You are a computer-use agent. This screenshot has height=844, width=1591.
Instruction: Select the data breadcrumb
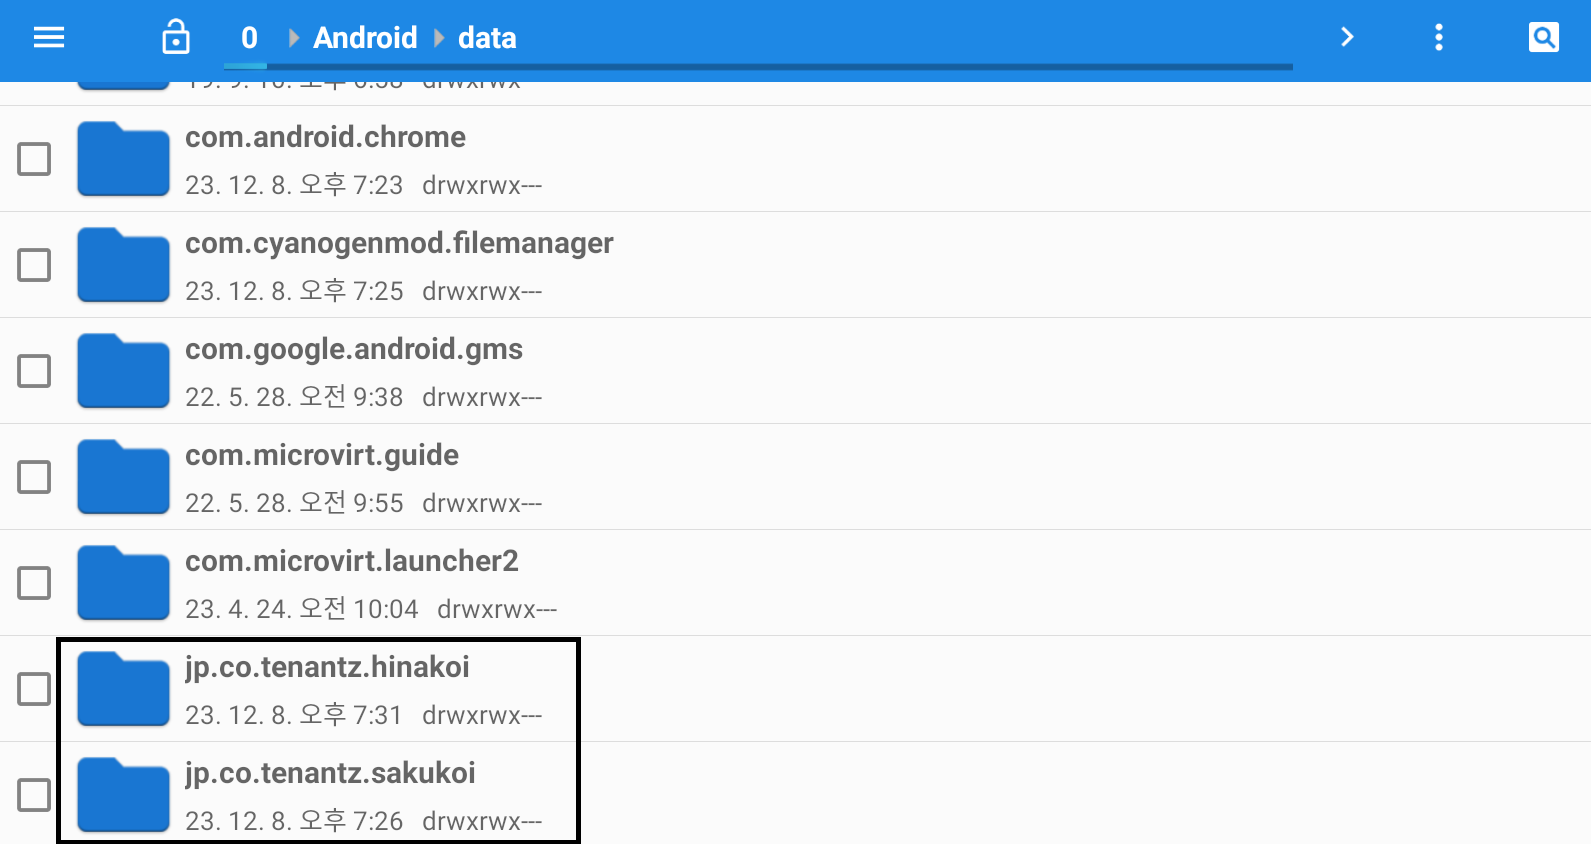click(x=487, y=38)
